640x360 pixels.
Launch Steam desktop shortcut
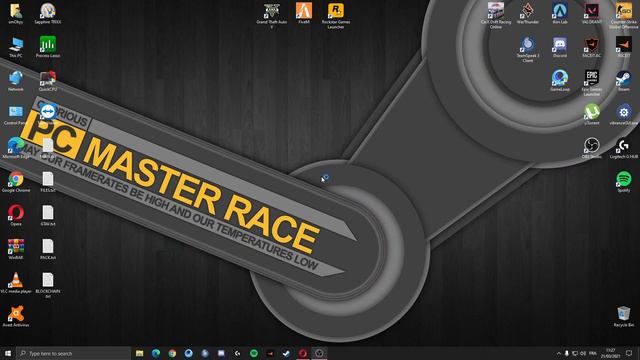[624, 80]
